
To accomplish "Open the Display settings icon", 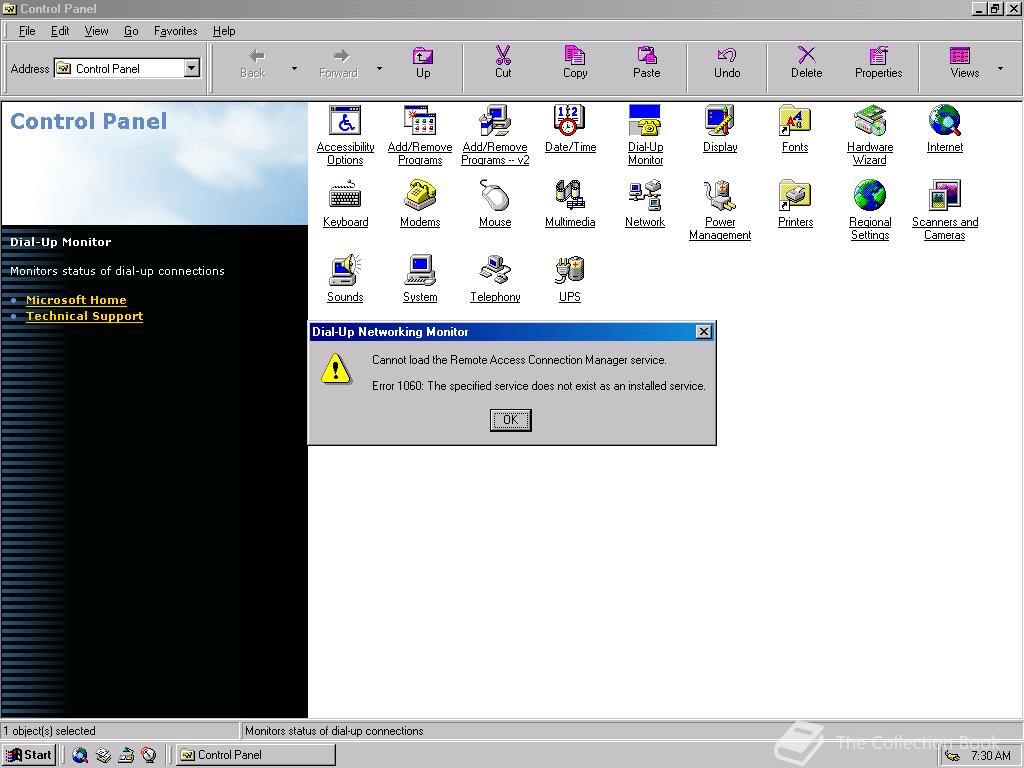I will tap(720, 129).
